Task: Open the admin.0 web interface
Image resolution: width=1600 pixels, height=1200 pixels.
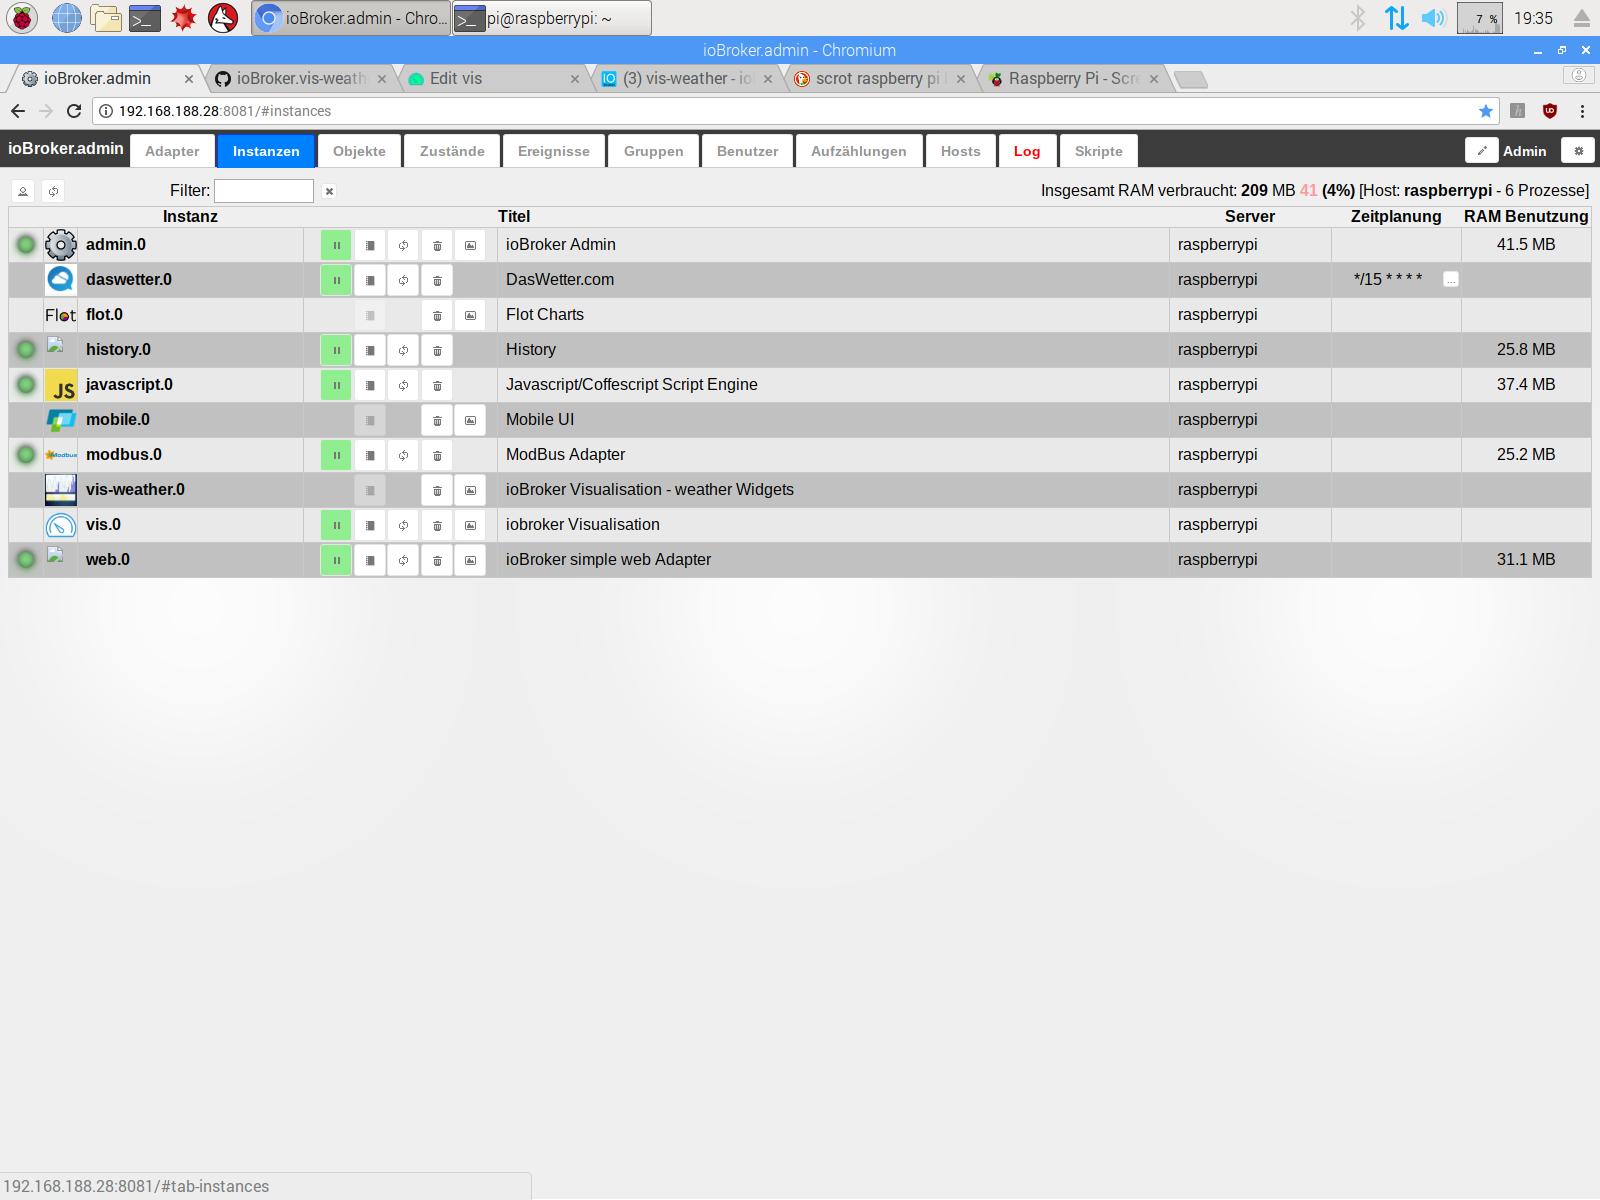Action: [x=470, y=245]
